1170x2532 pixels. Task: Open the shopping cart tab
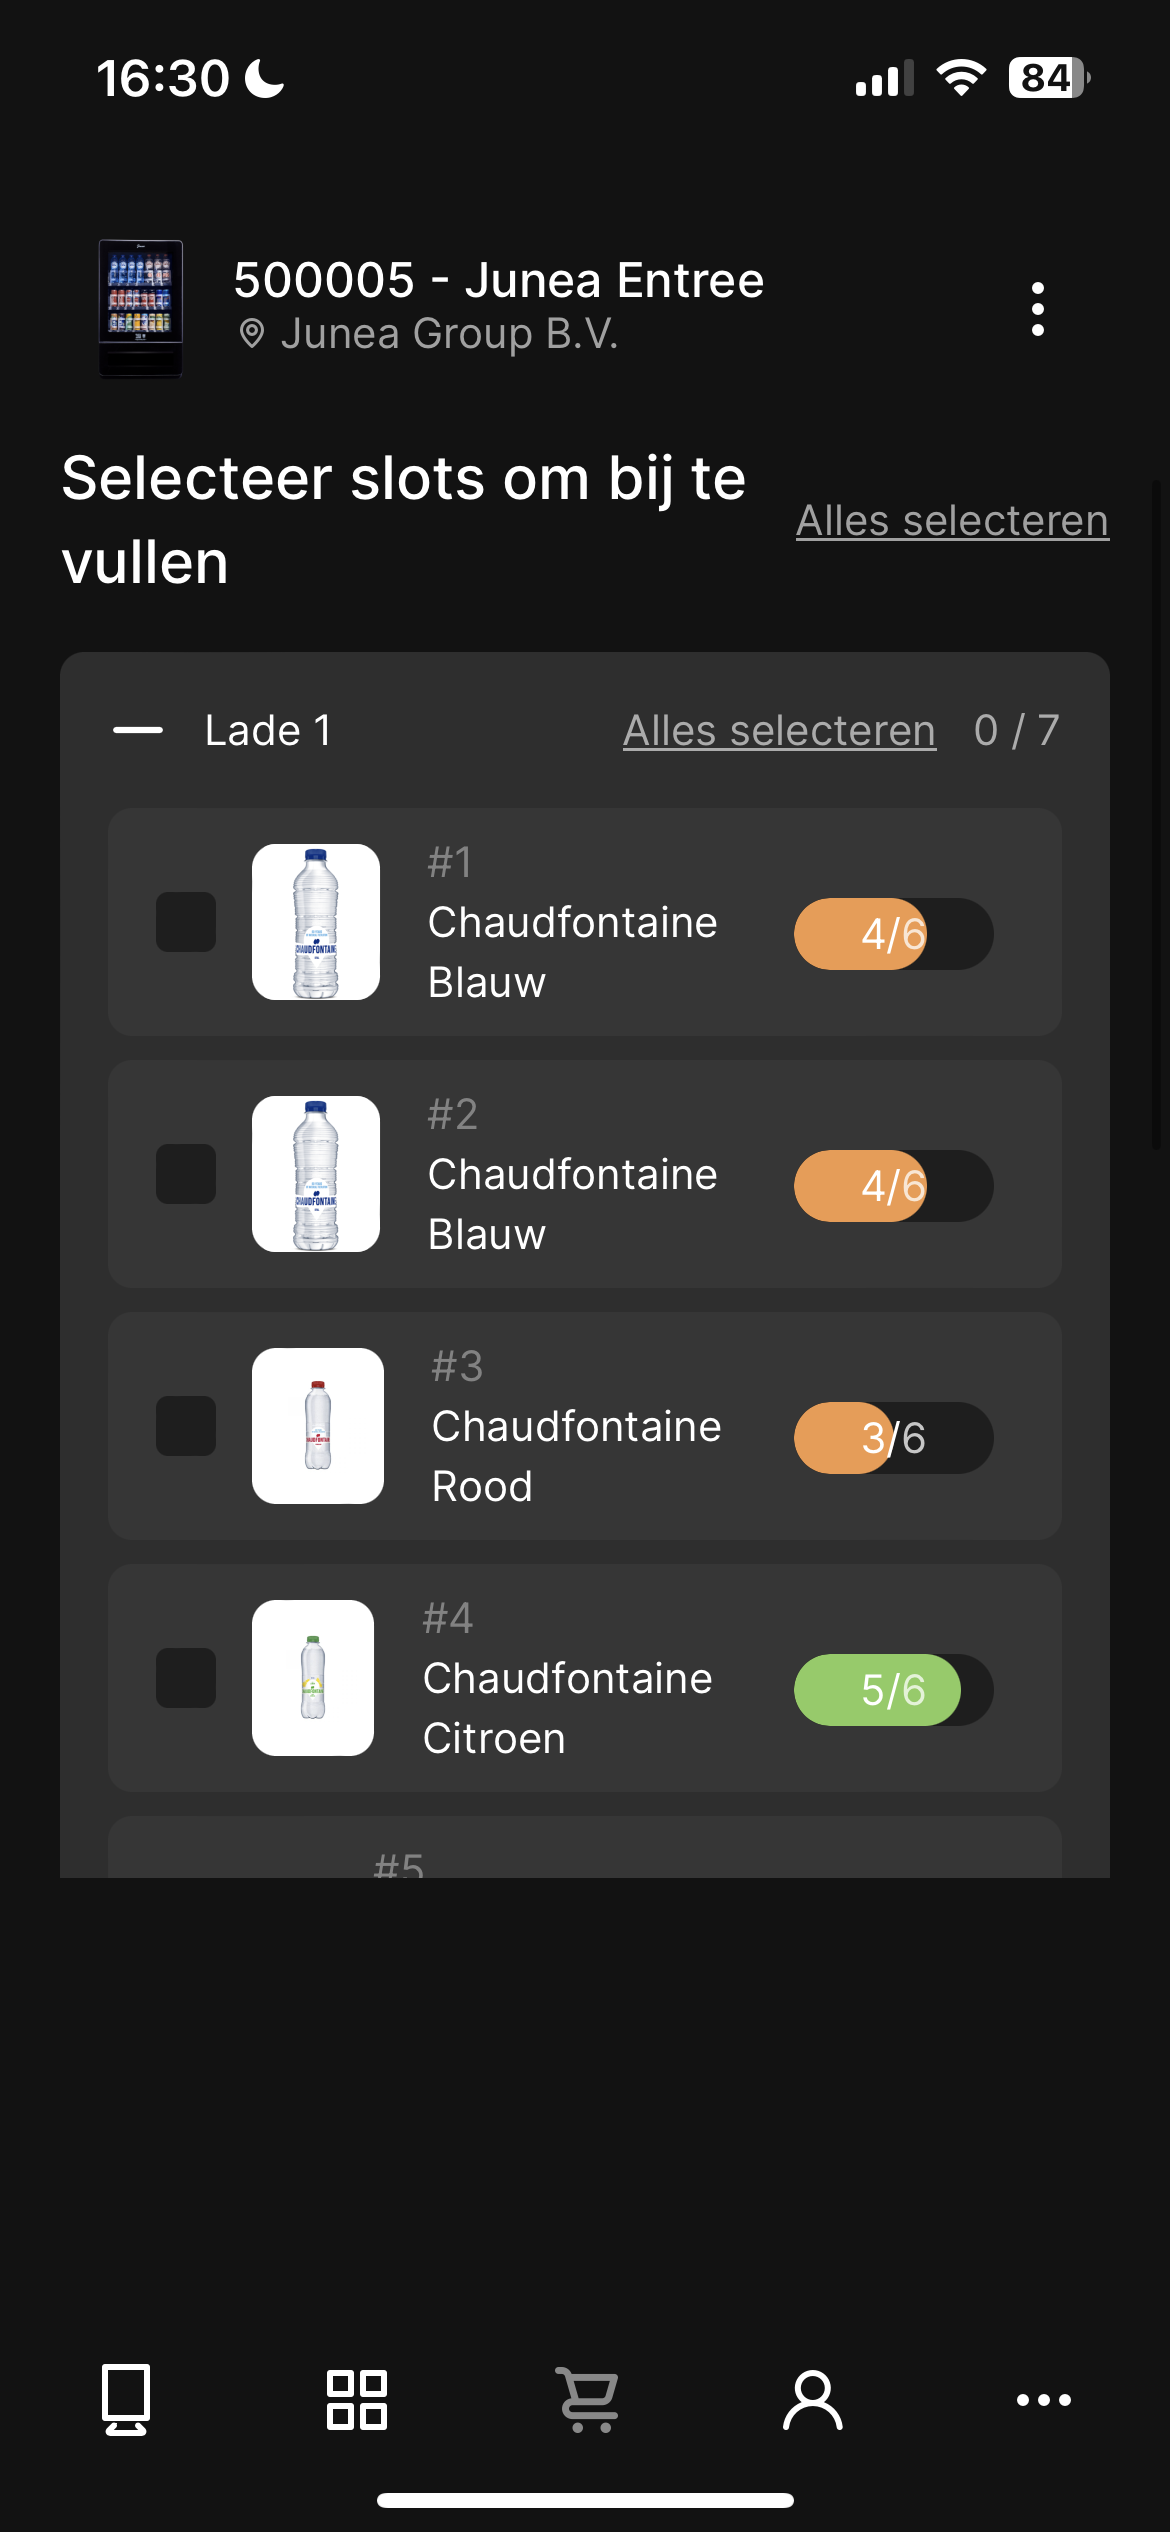[x=588, y=2399]
